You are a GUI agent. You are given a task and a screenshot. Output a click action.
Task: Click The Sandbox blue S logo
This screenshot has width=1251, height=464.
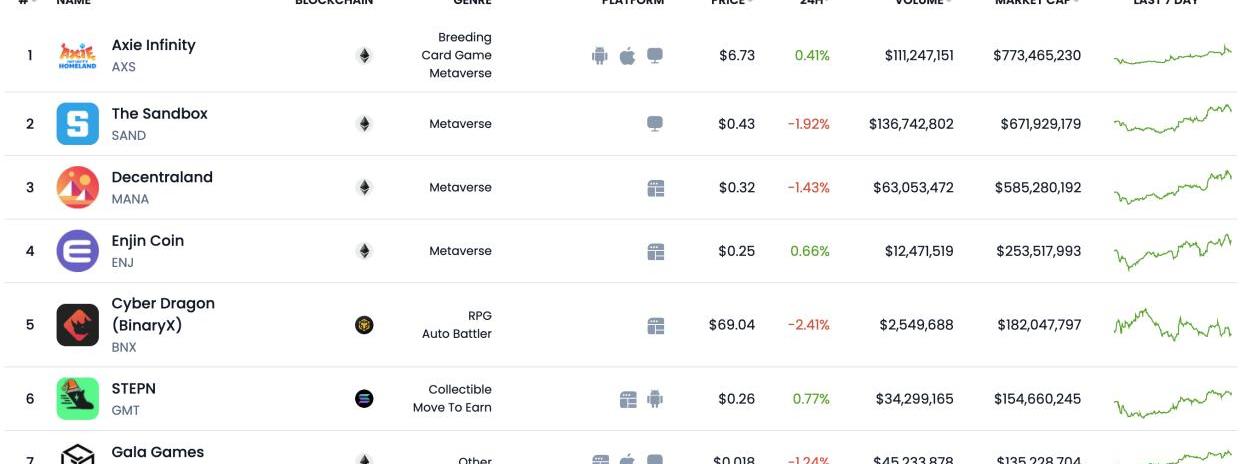point(77,124)
